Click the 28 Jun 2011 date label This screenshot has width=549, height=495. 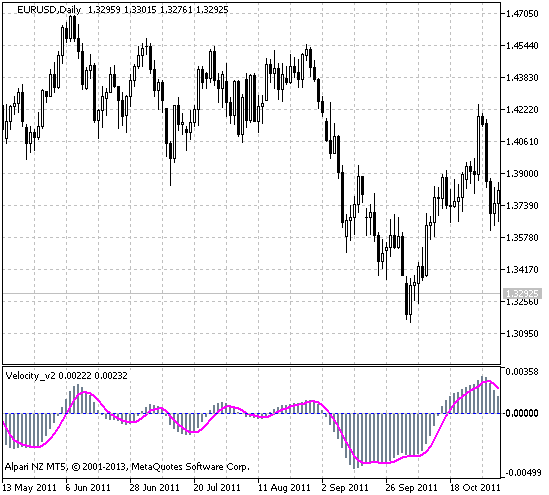click(x=154, y=488)
